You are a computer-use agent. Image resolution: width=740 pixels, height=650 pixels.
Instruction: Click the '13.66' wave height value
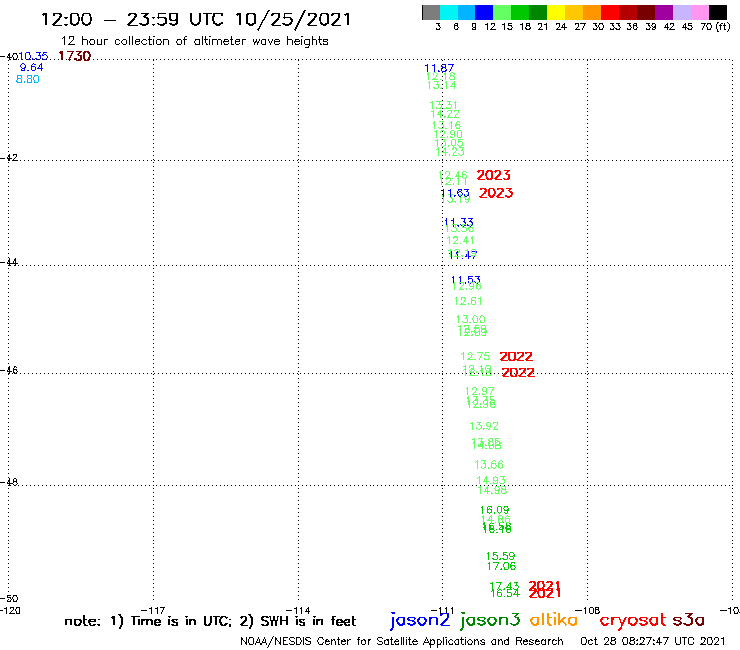(x=489, y=465)
